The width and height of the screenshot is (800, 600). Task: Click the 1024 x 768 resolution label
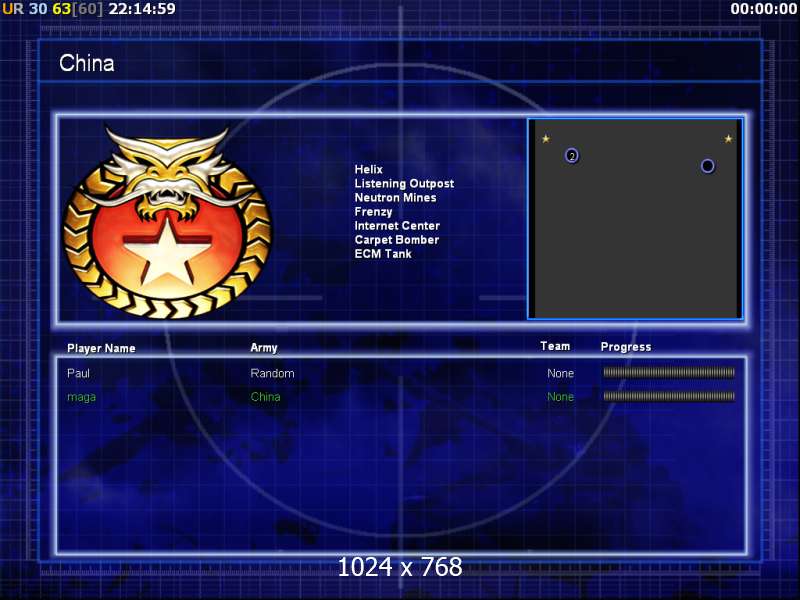coord(400,567)
